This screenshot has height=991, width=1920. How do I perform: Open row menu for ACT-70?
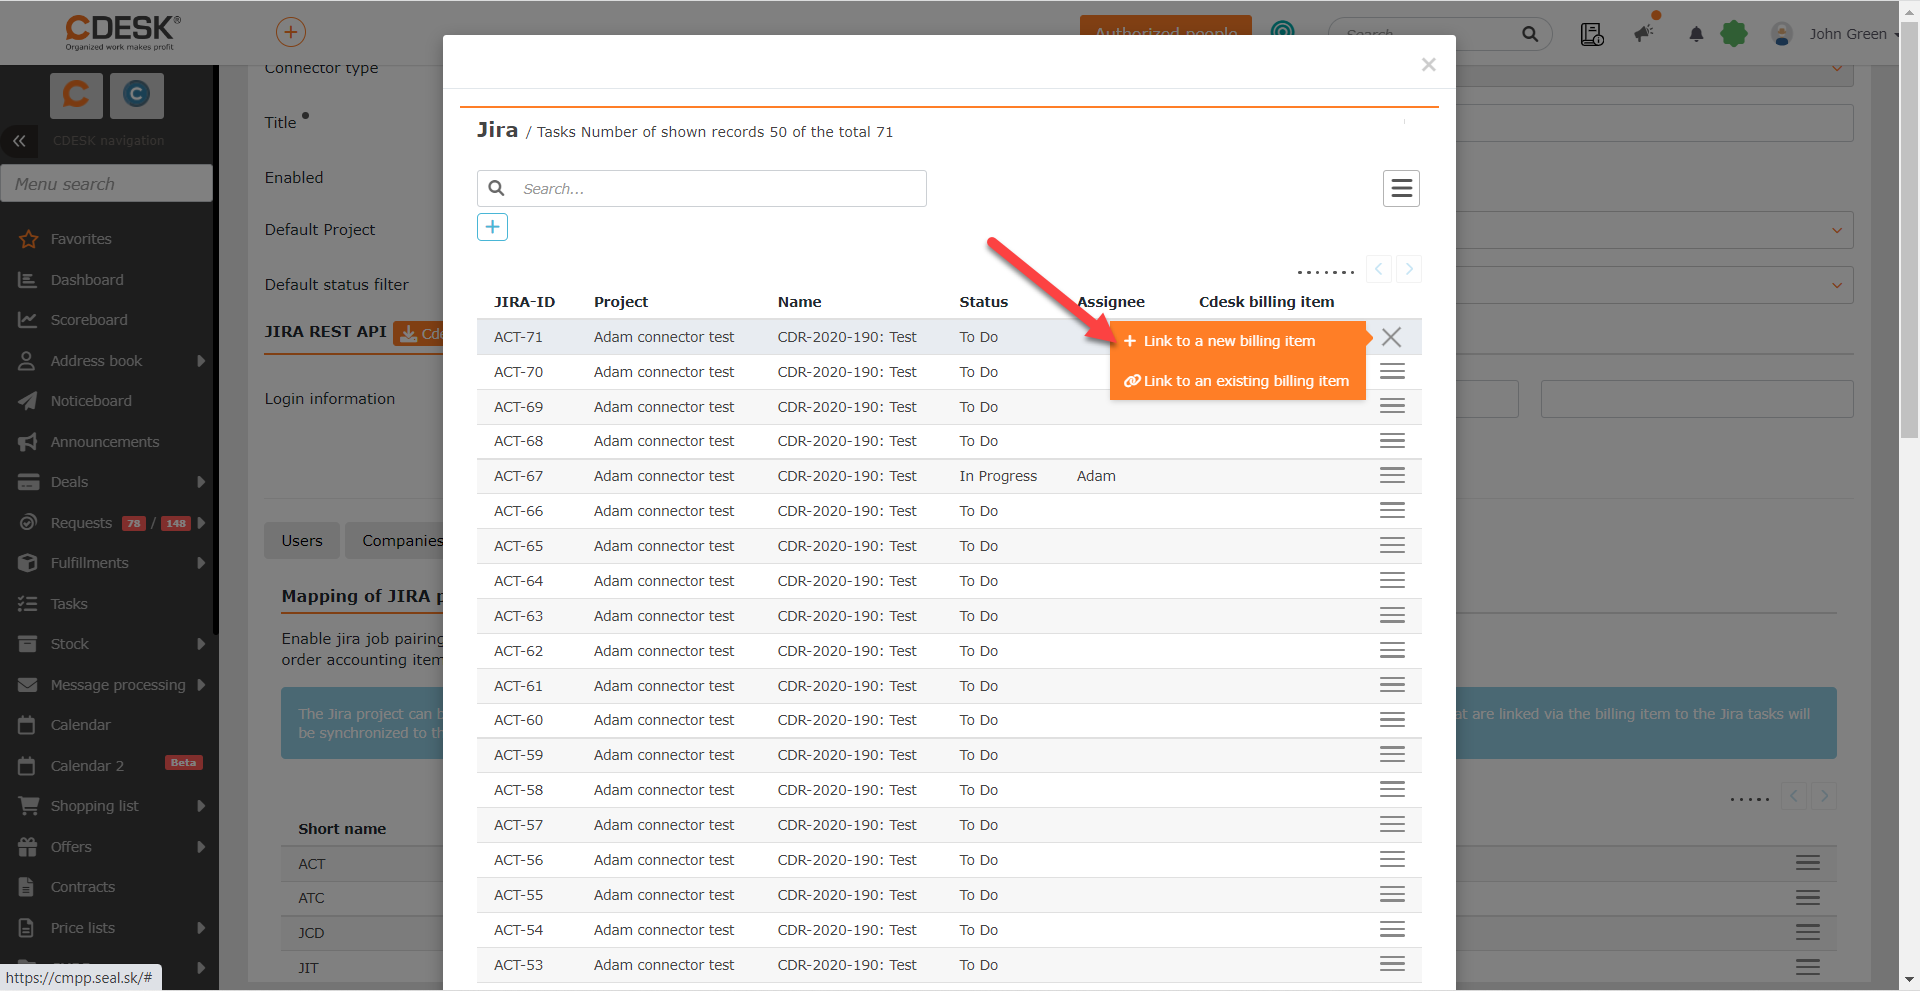(x=1392, y=372)
